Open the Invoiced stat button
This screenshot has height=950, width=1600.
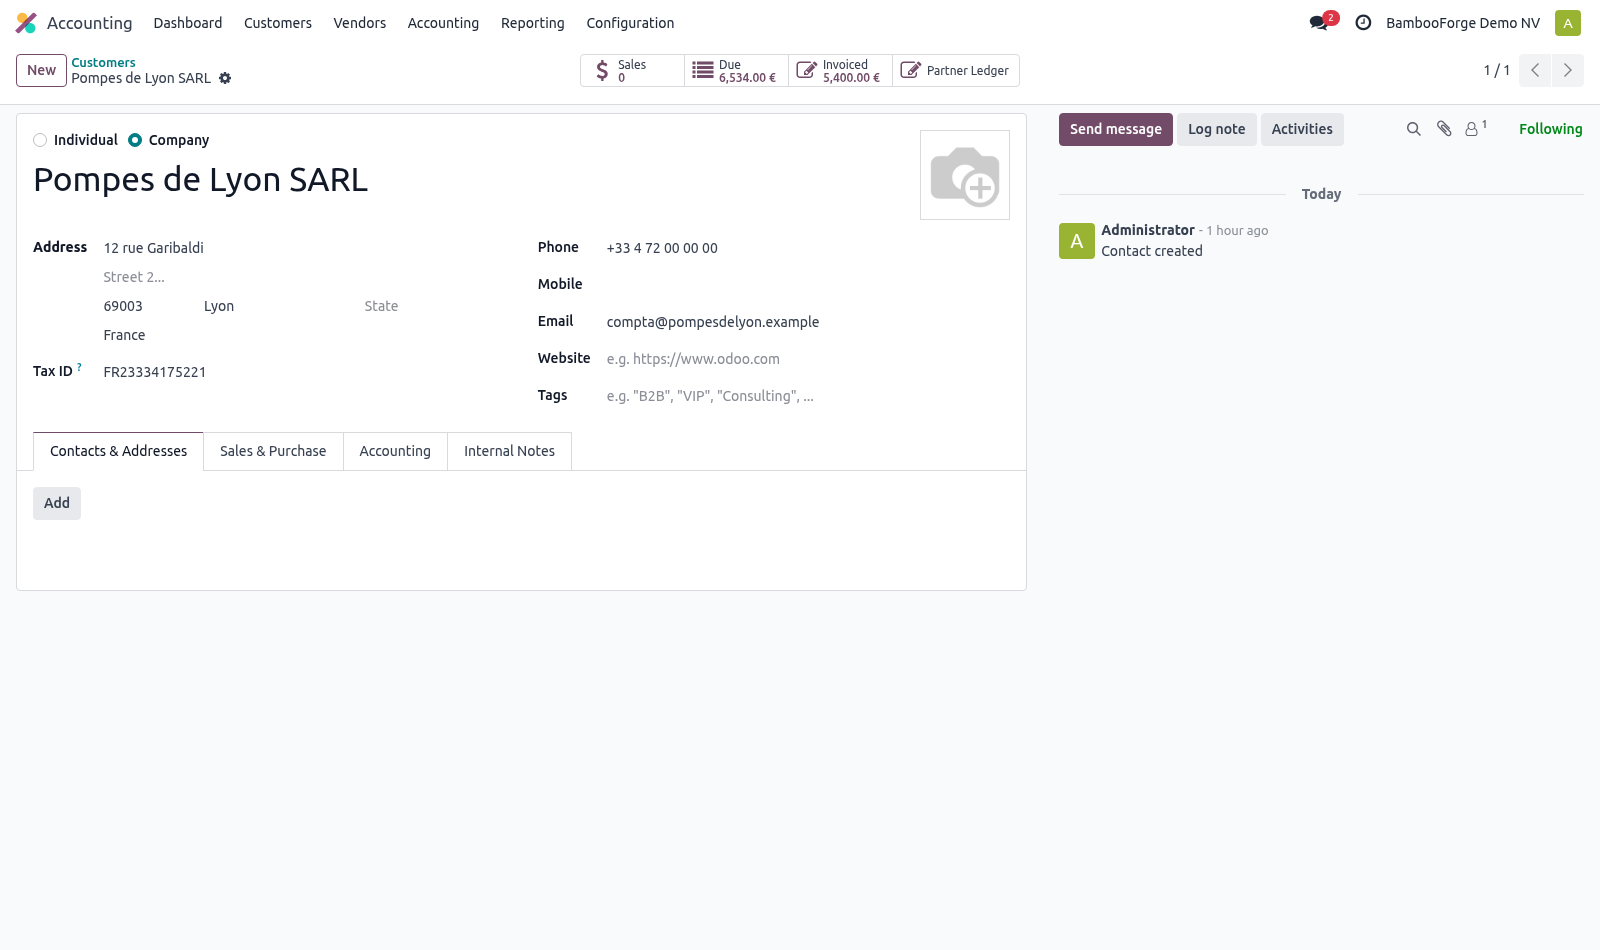coord(840,71)
